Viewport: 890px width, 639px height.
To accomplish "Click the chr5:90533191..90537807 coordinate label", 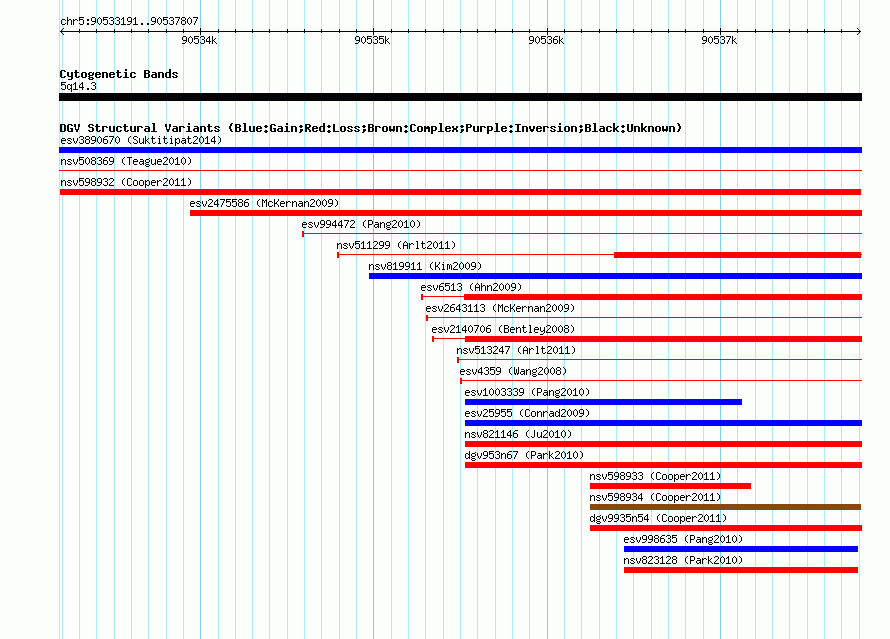I will pyautogui.click(x=129, y=22).
